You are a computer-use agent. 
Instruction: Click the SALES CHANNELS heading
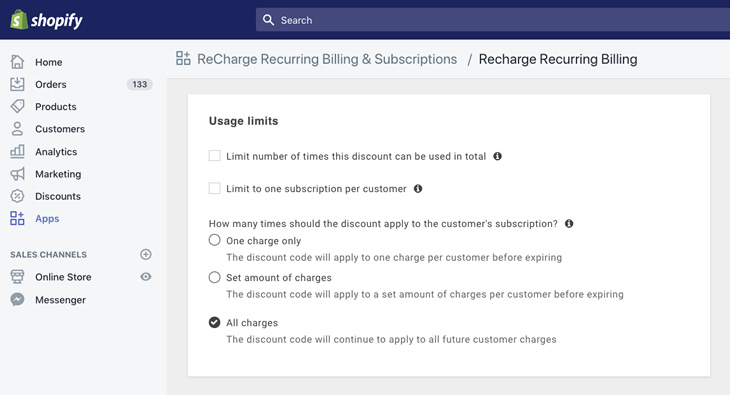48,255
